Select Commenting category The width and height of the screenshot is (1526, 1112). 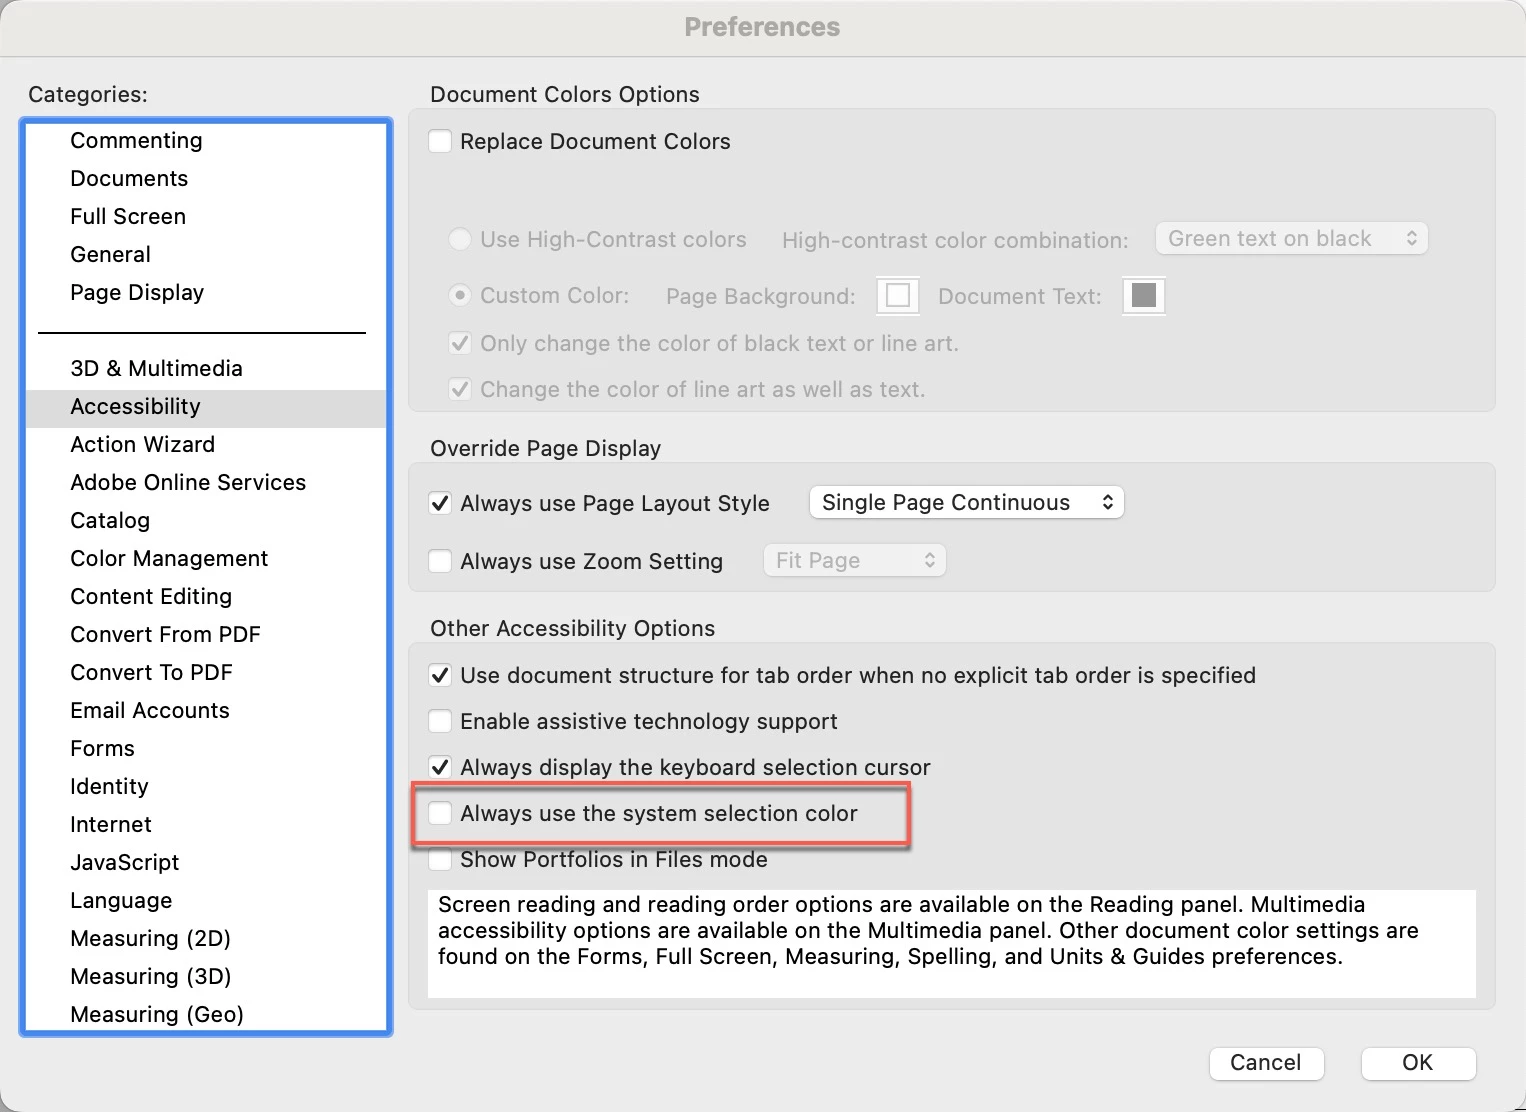tap(206, 140)
